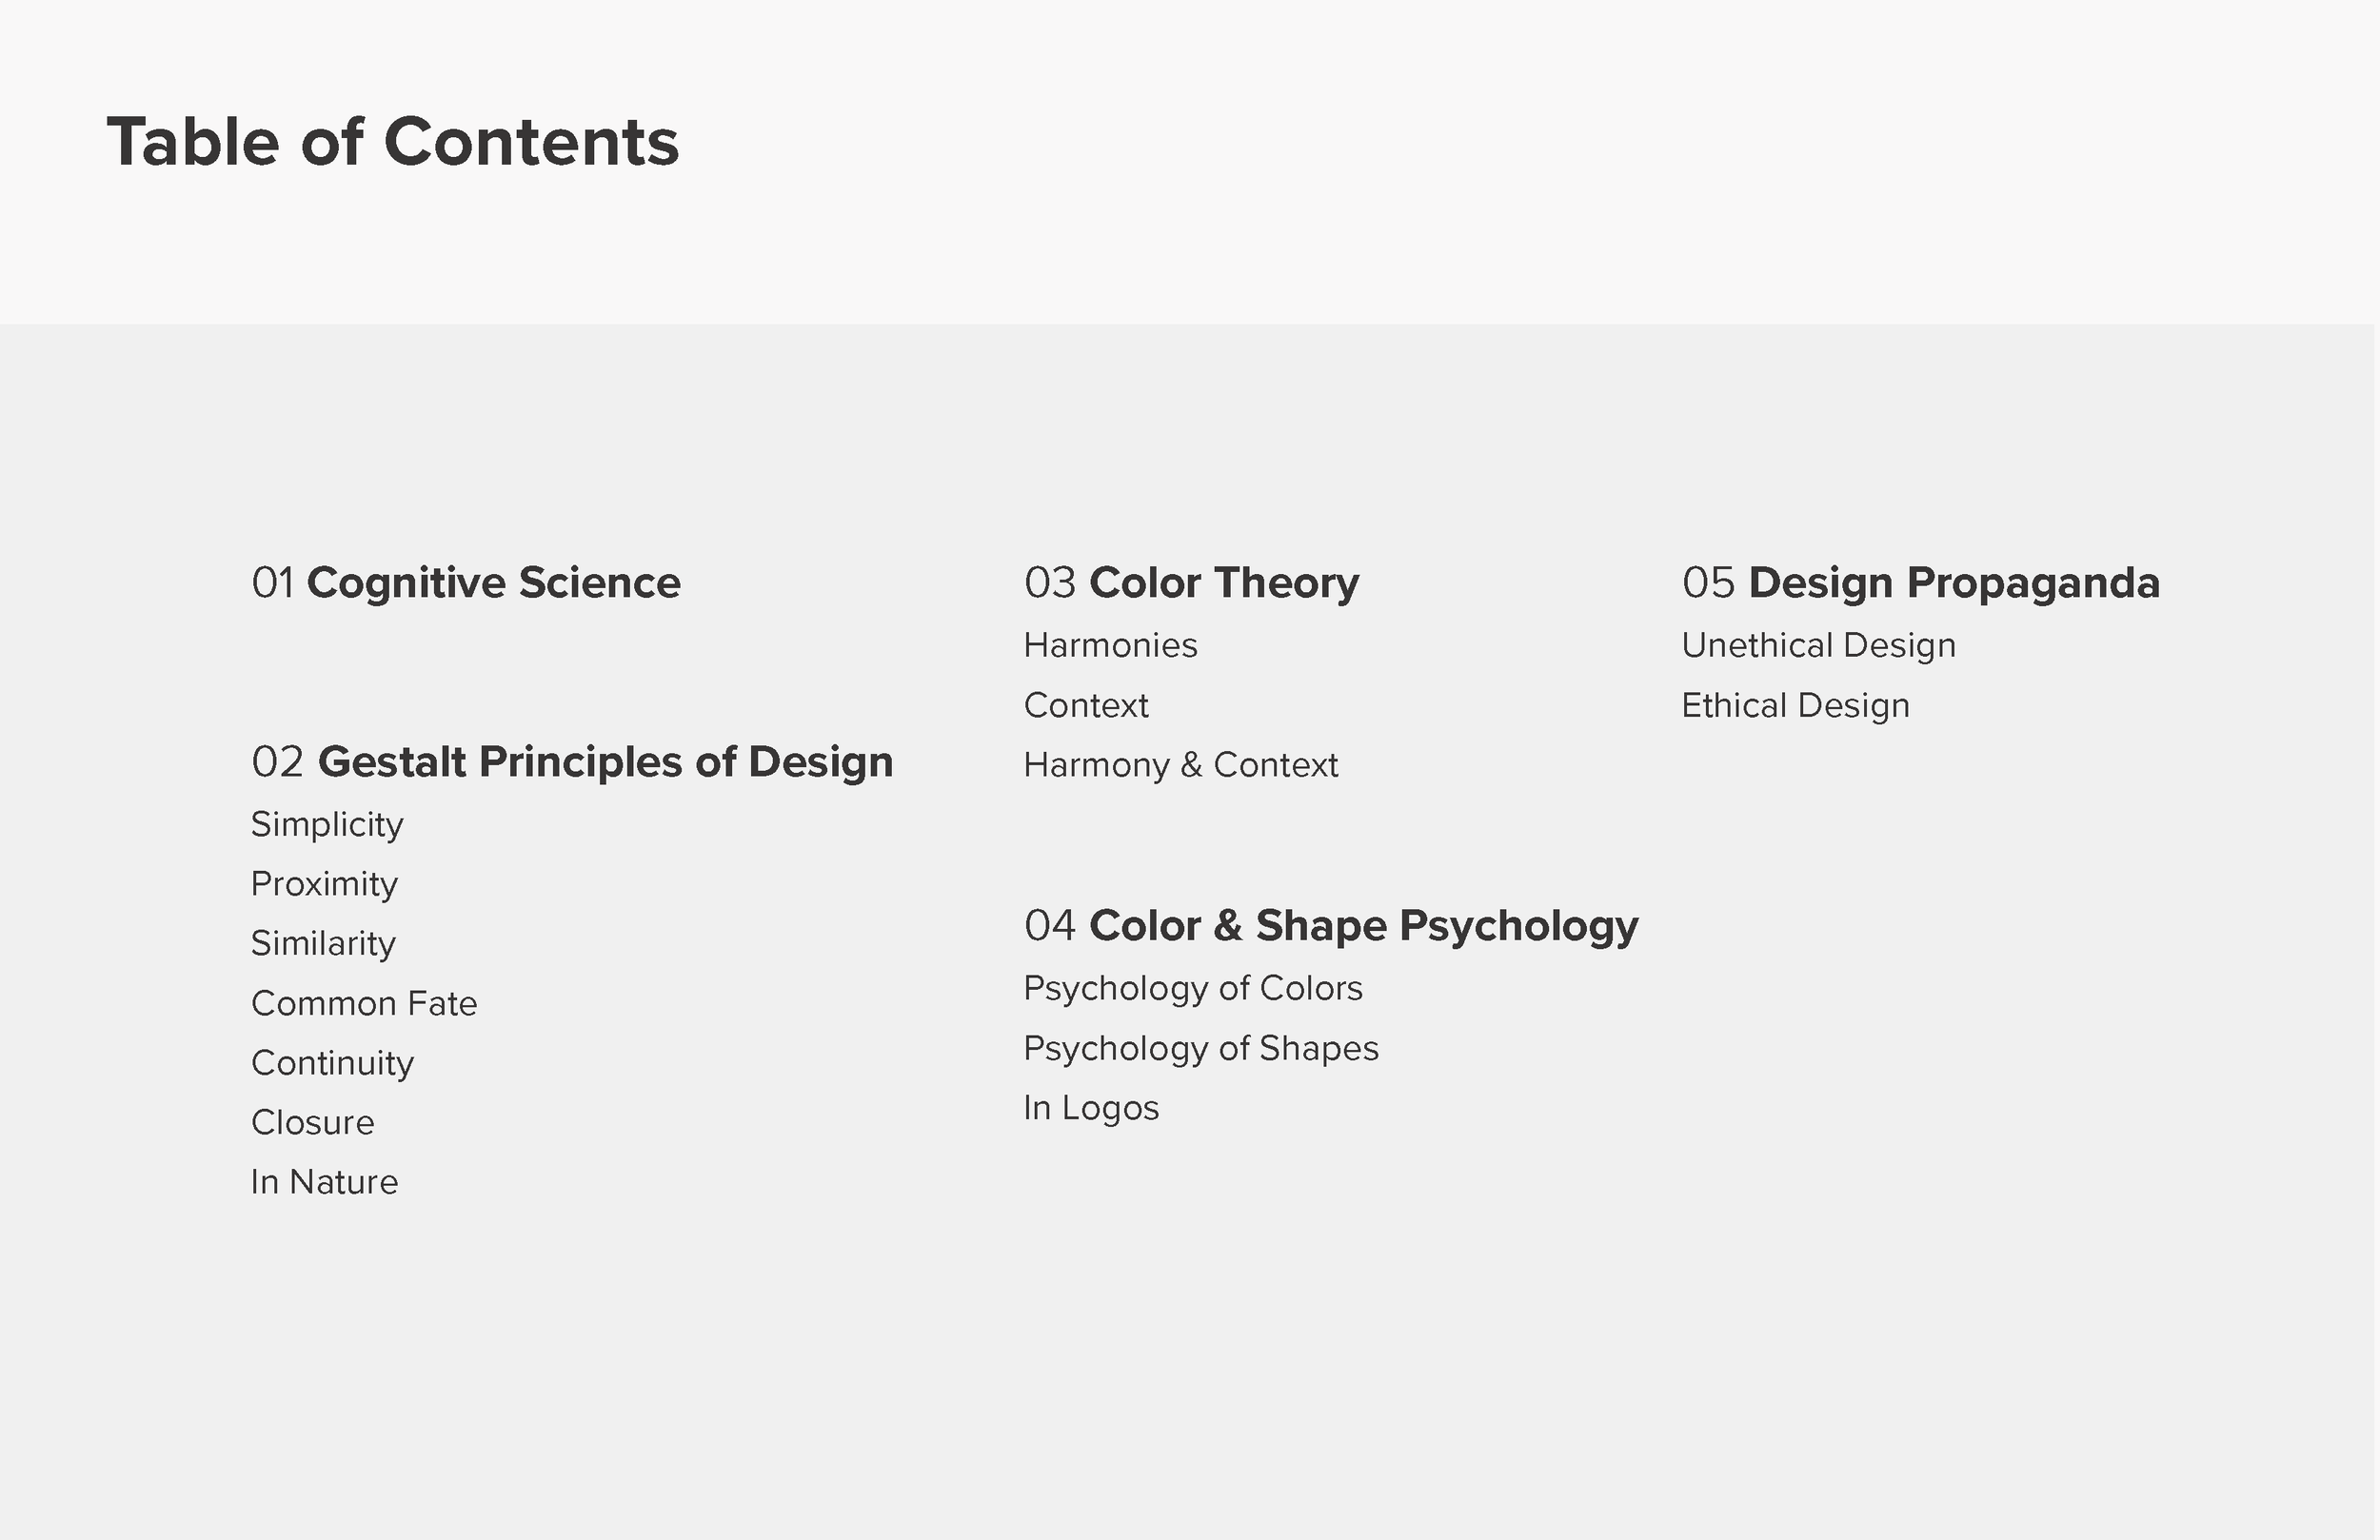Viewport: 2380px width, 1540px height.
Task: Click the Table of Contents heading
Action: pos(393,142)
